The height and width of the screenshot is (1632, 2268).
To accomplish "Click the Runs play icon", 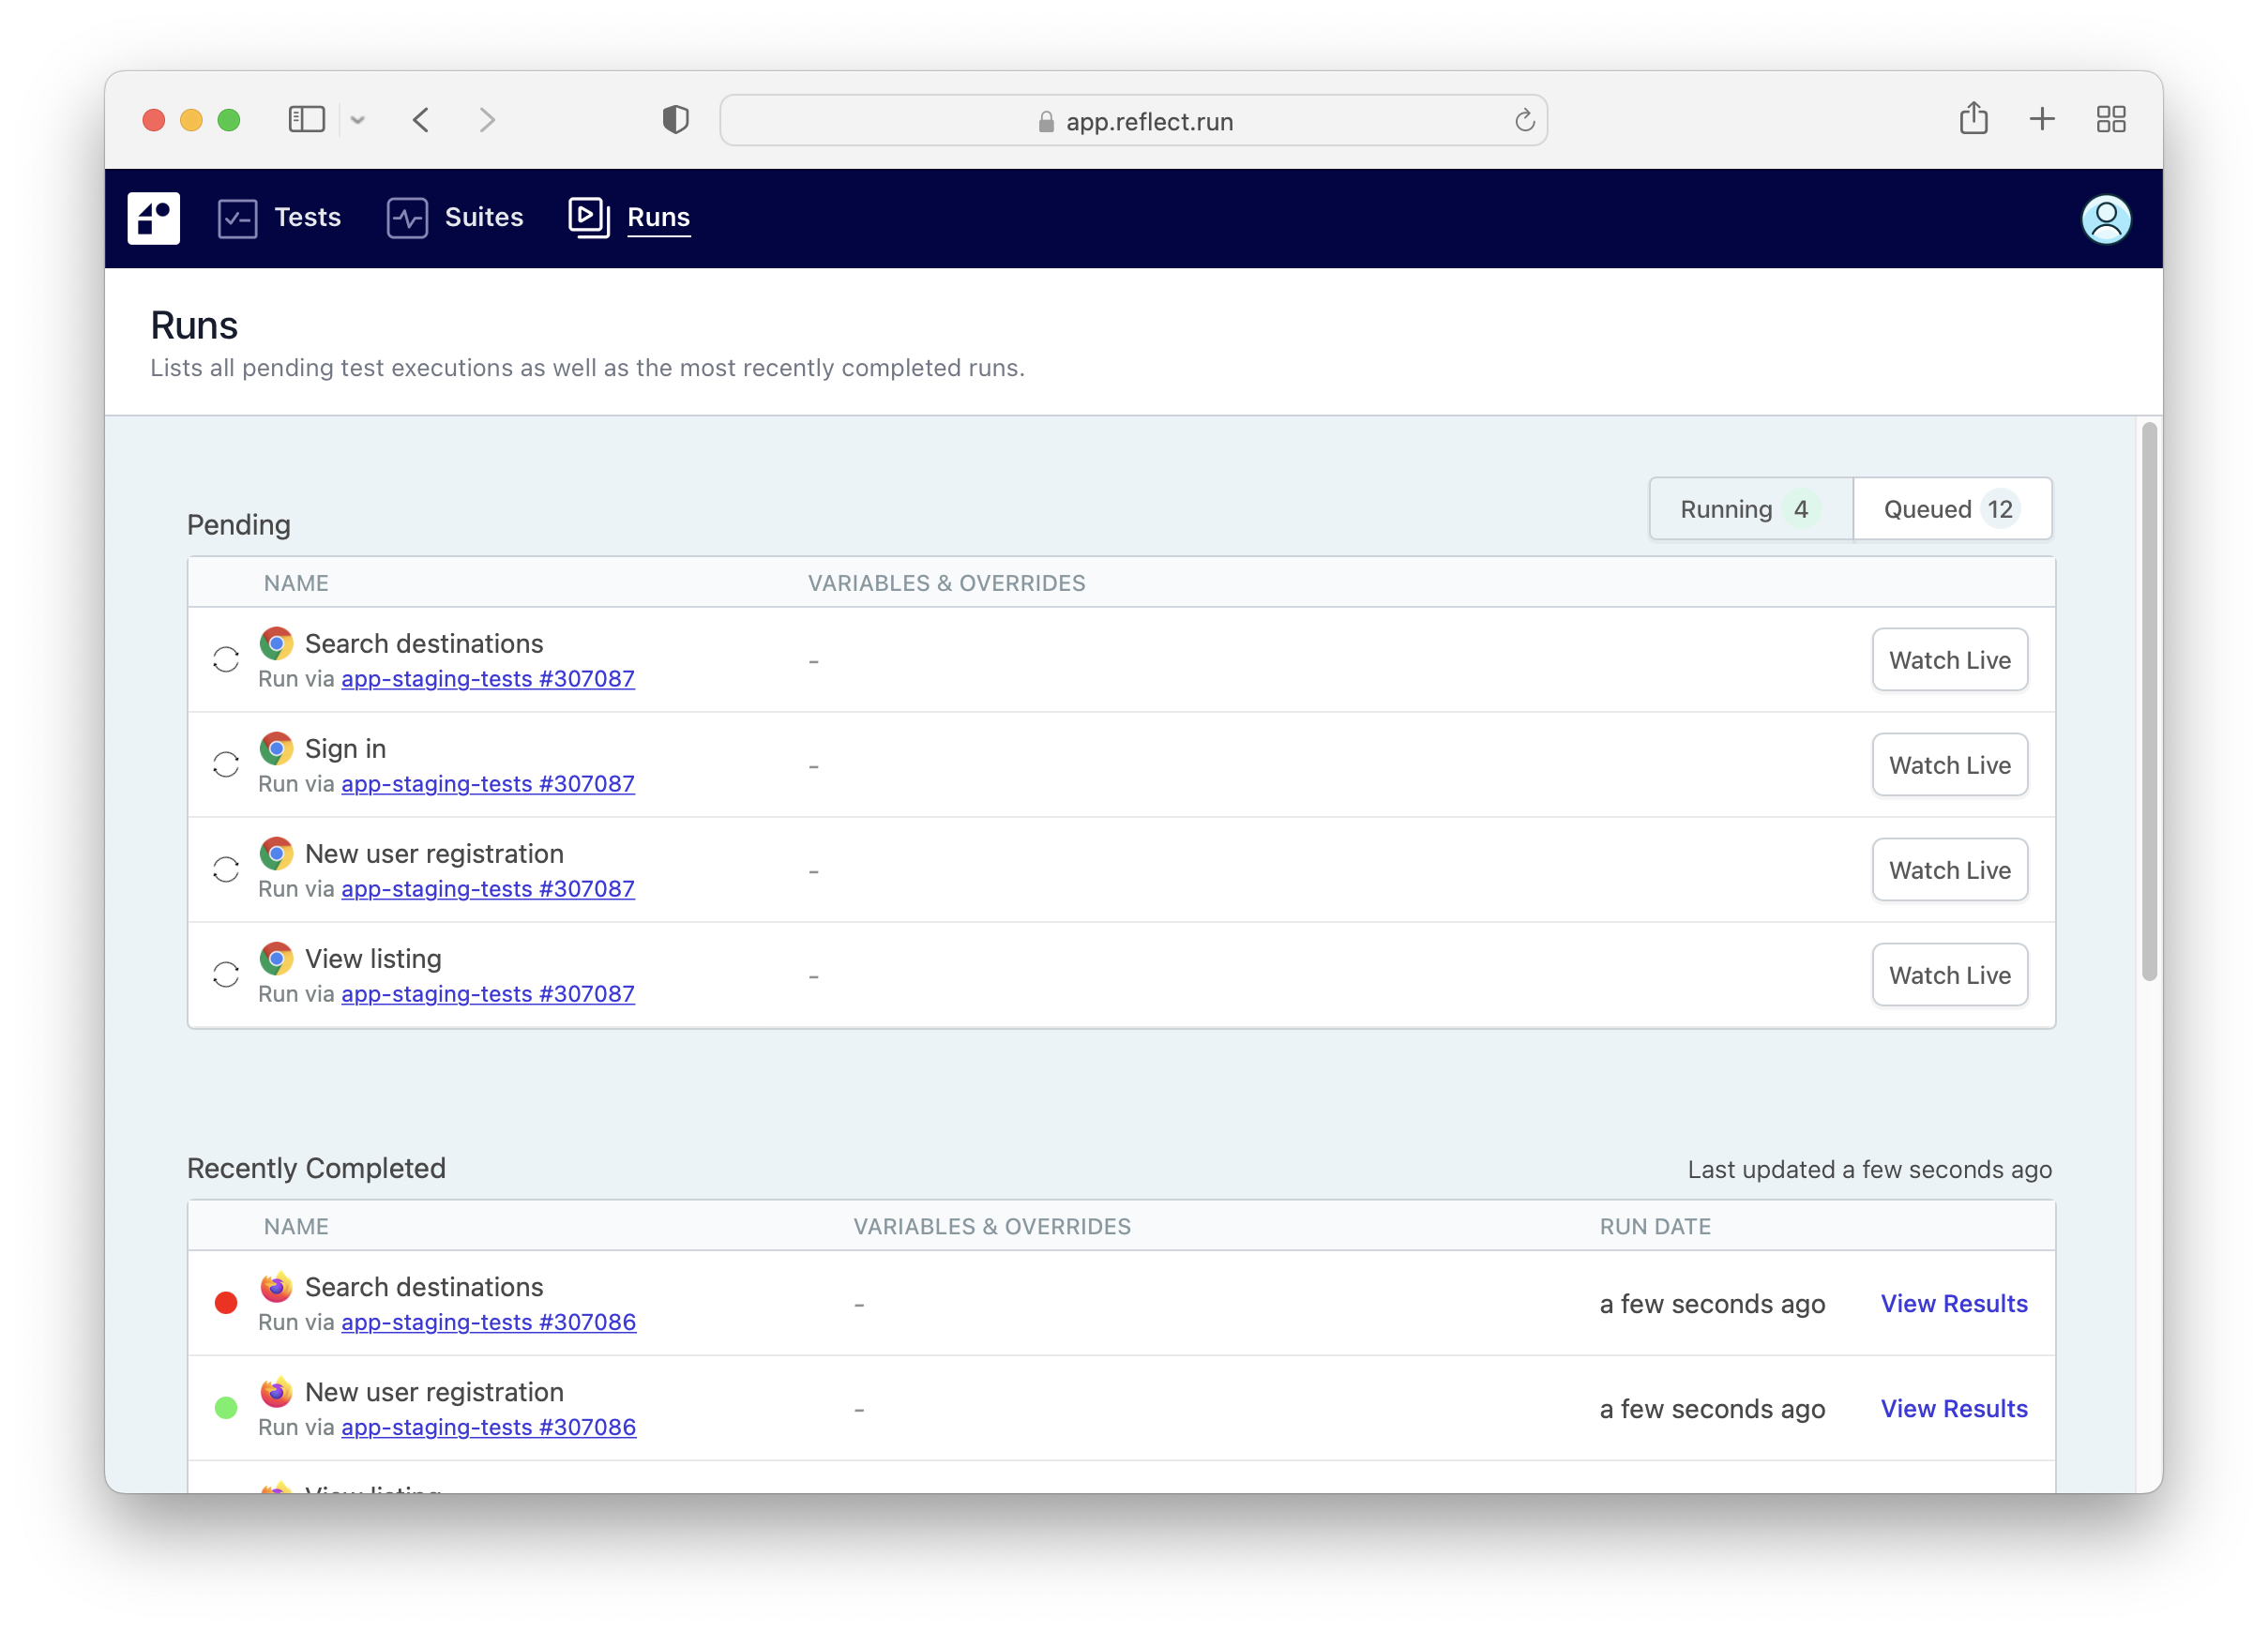I will pos(589,217).
